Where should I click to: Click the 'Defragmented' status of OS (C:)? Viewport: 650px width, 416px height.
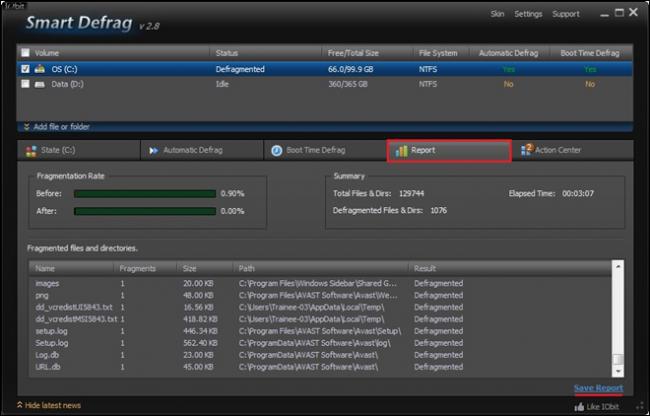[x=240, y=69]
